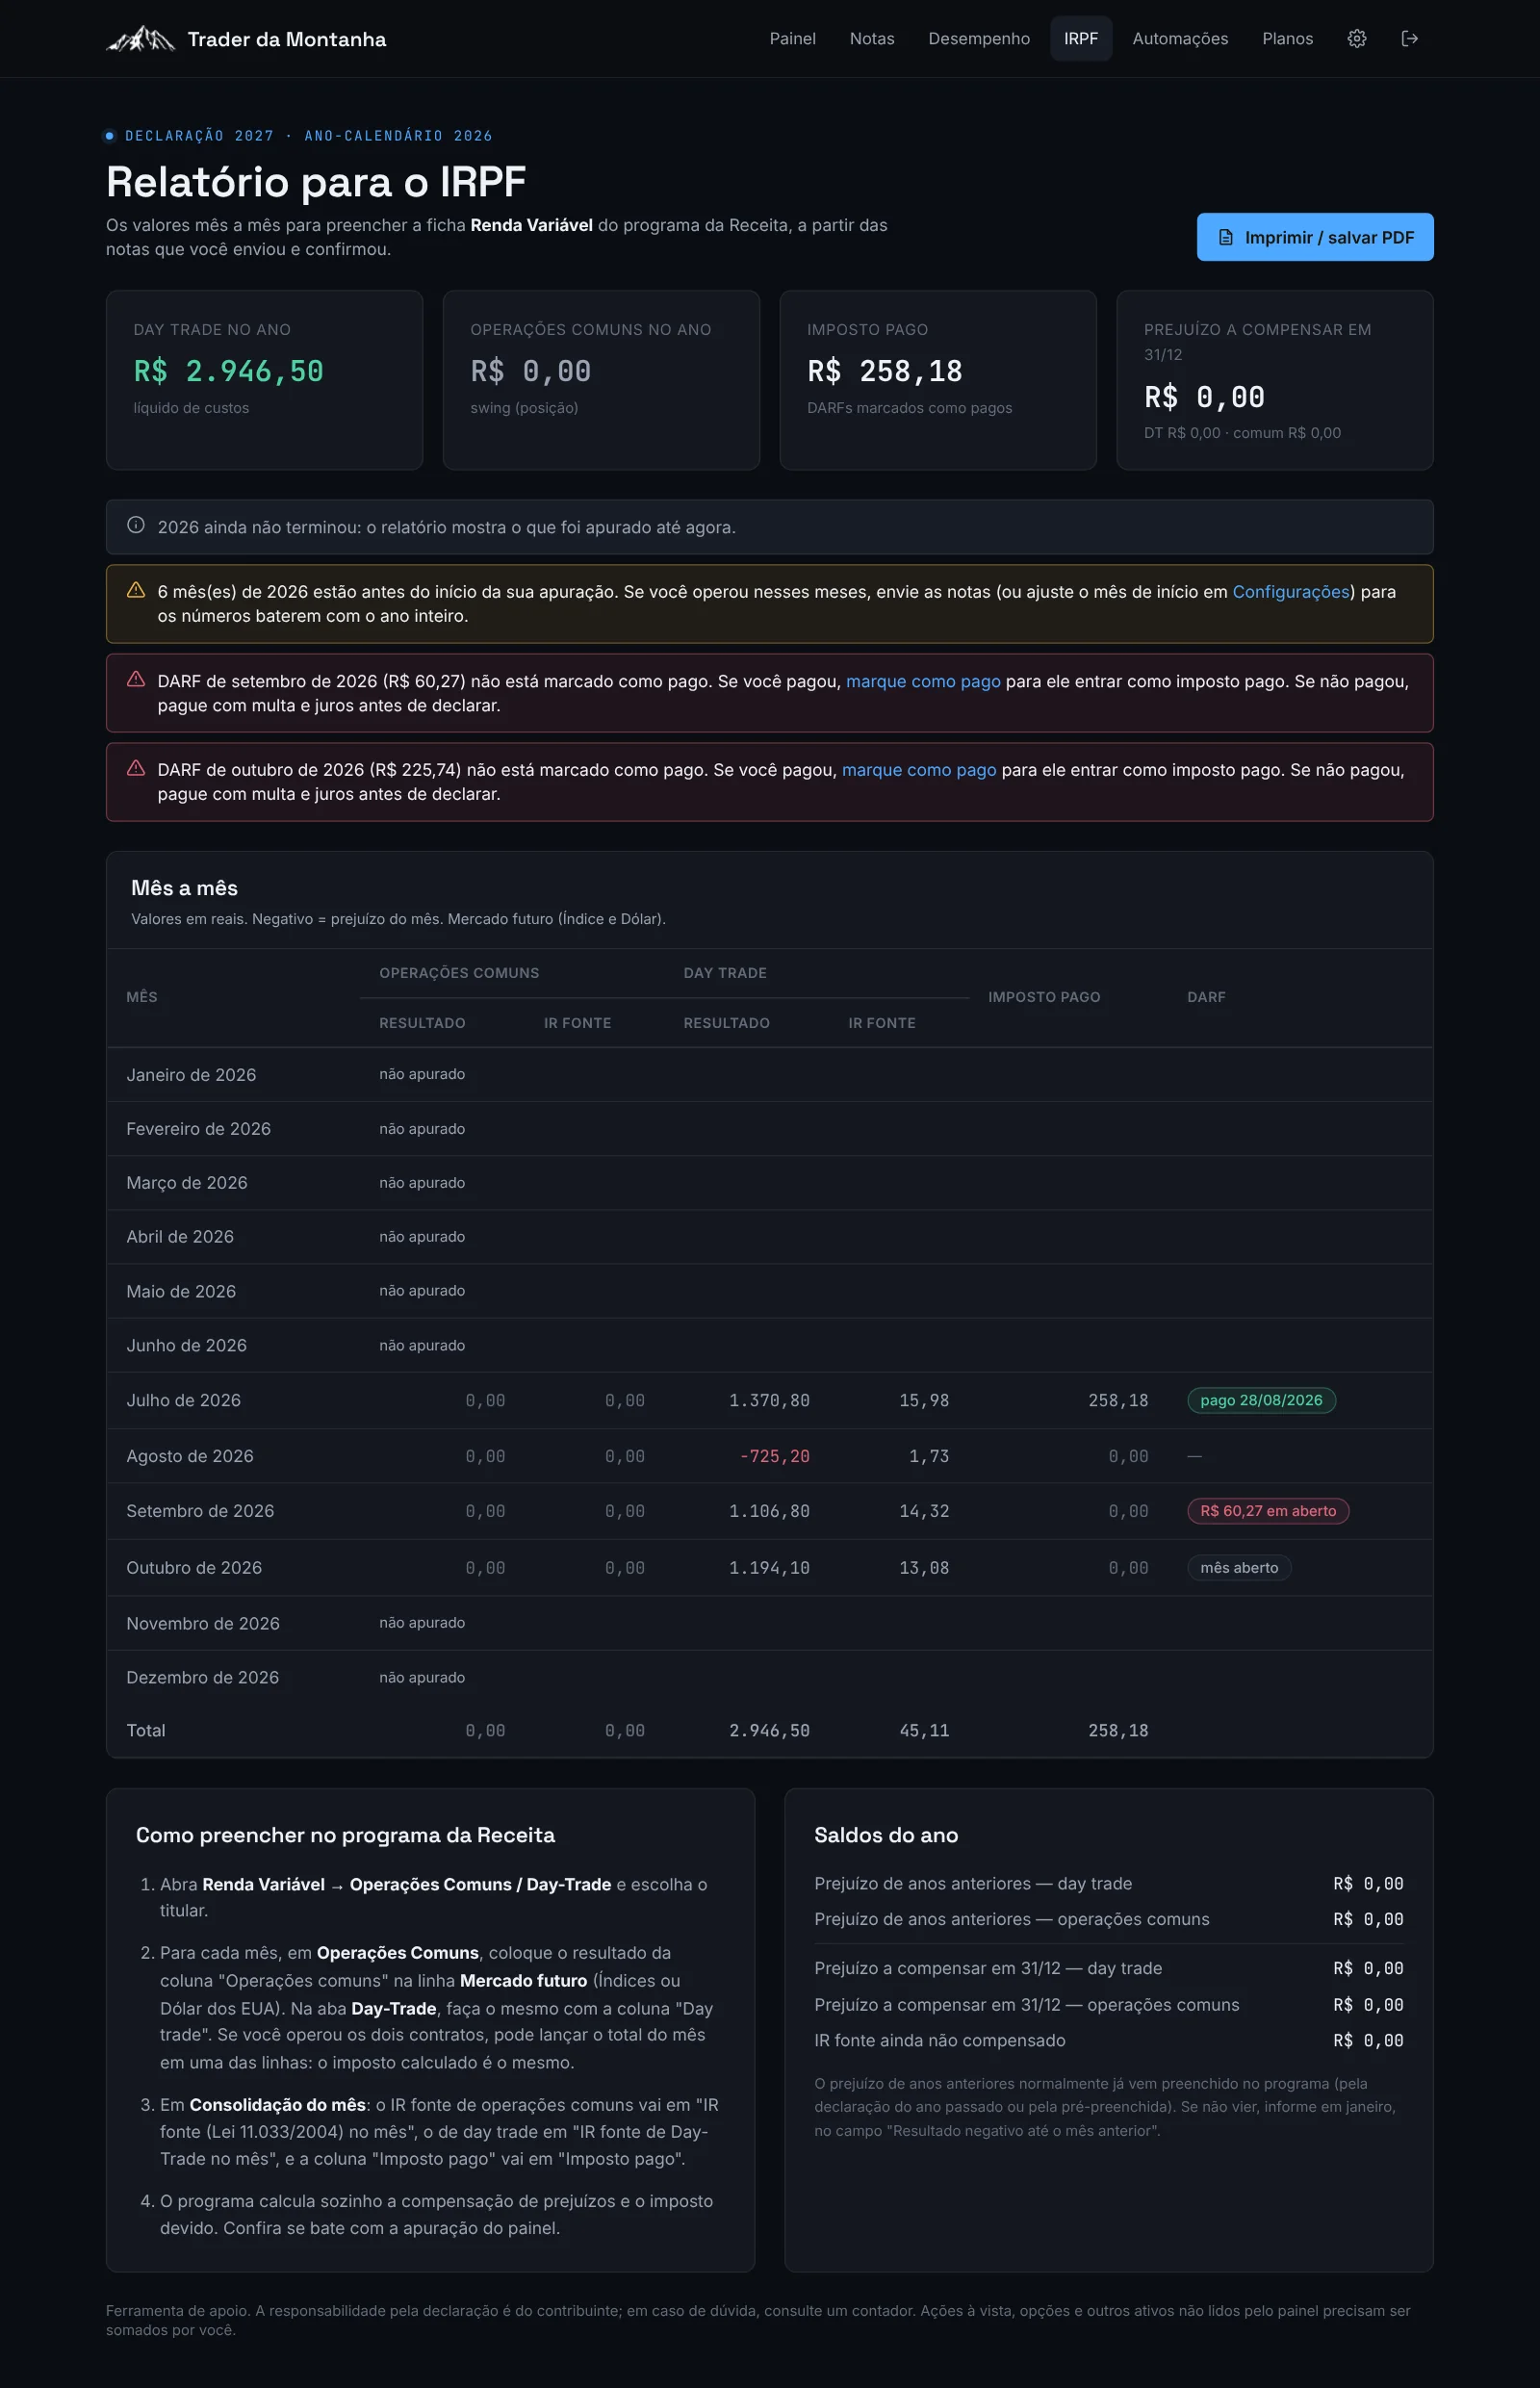Image resolution: width=1540 pixels, height=2388 pixels.
Task: Click the mountain logo icon
Action: coord(141,39)
